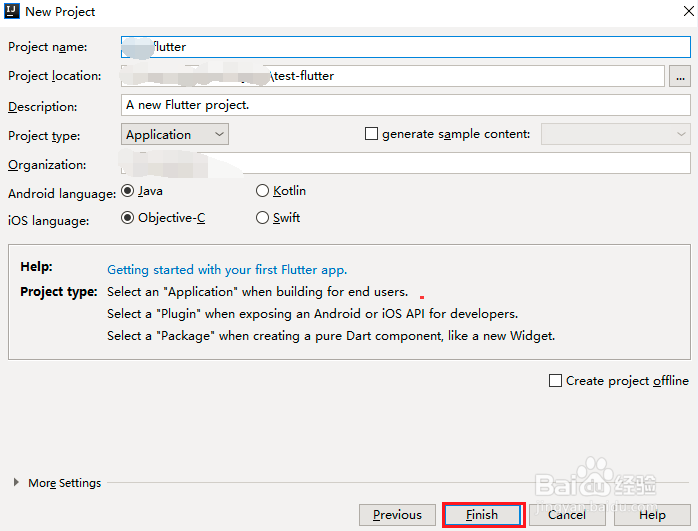Click the Previous button
The height and width of the screenshot is (531, 698).
point(397,515)
